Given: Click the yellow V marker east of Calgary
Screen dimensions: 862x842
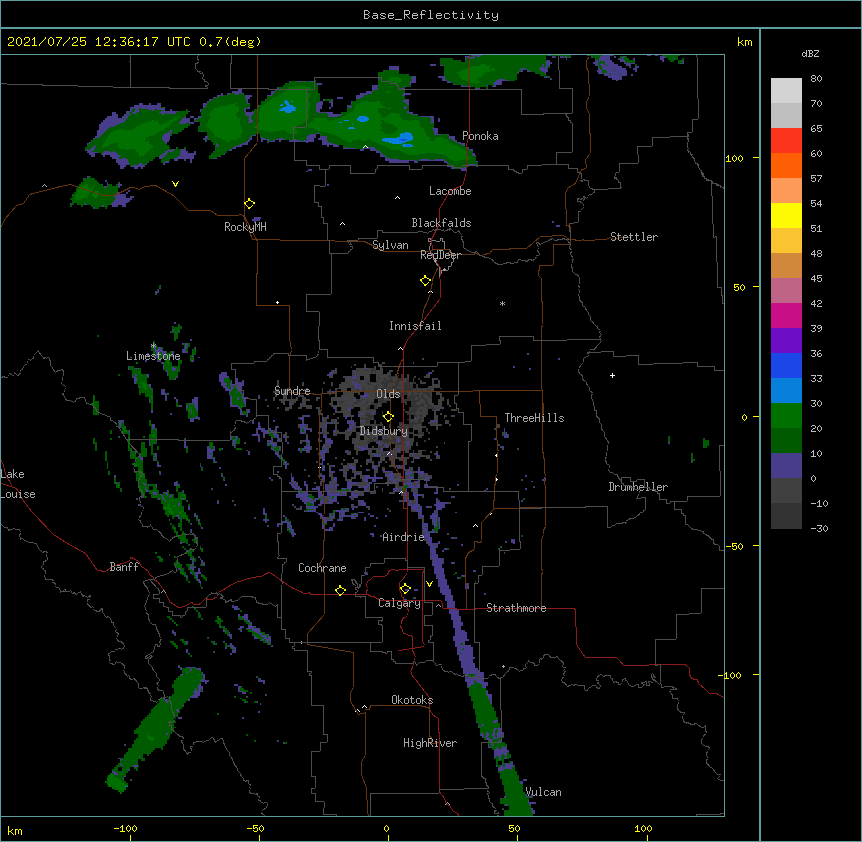Looking at the screenshot, I should click(x=429, y=584).
